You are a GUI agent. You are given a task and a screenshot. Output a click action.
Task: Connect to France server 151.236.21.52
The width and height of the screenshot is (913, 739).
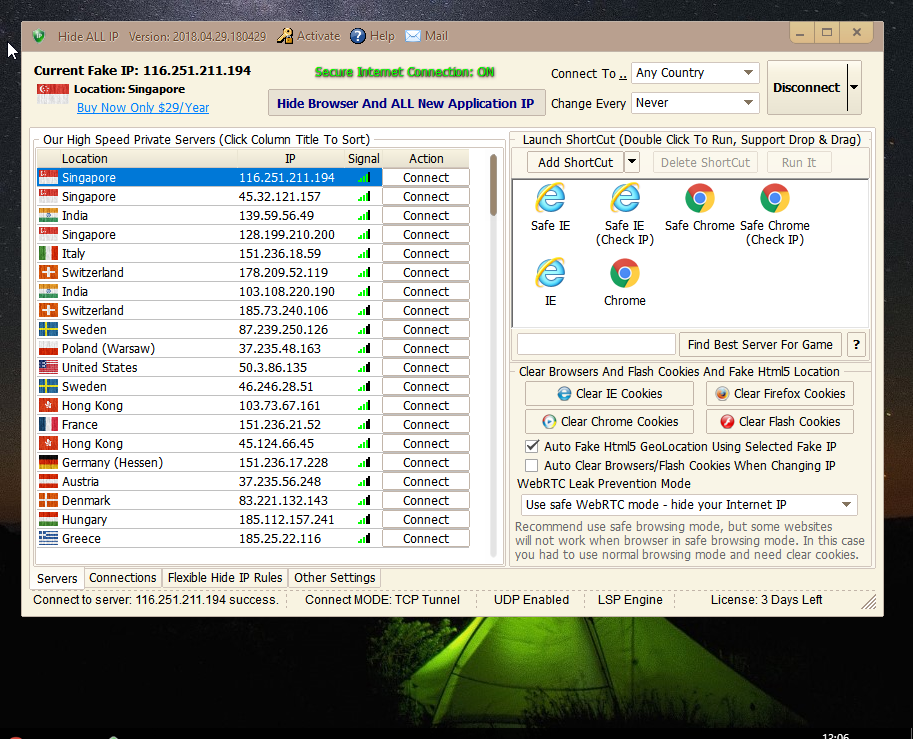tap(426, 425)
